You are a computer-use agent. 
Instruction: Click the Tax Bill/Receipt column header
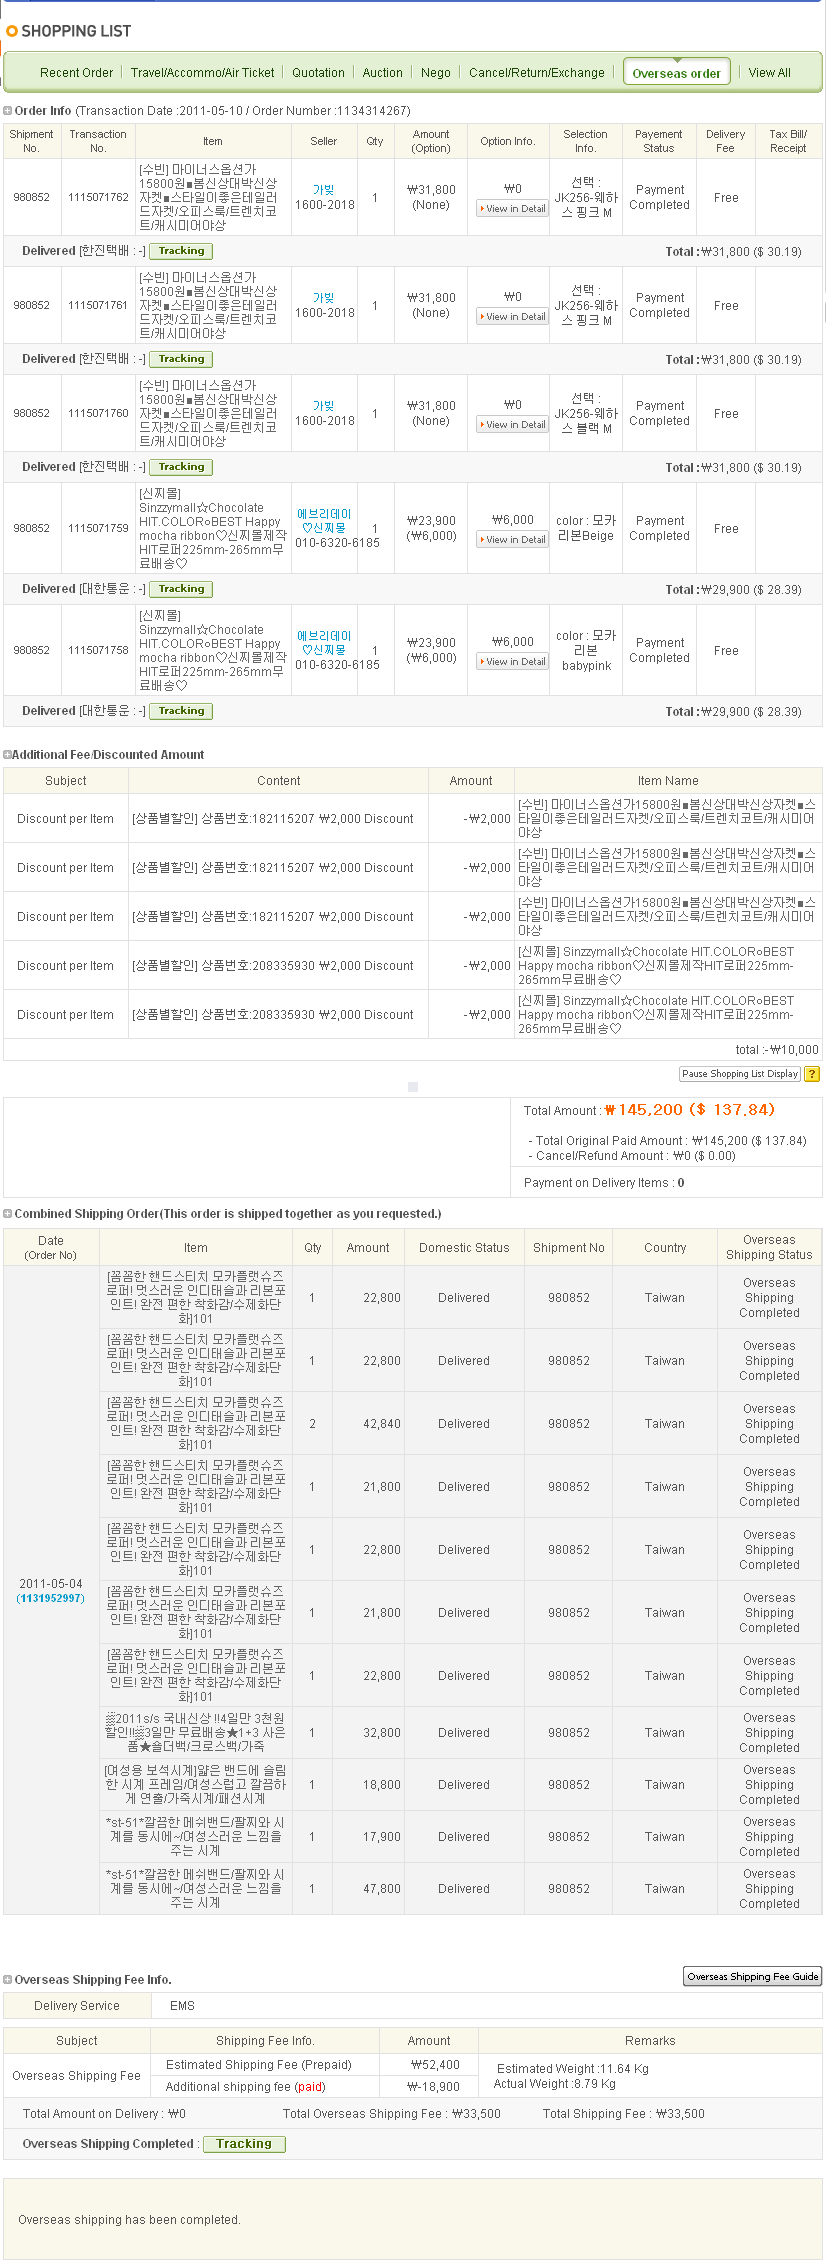tap(788, 141)
